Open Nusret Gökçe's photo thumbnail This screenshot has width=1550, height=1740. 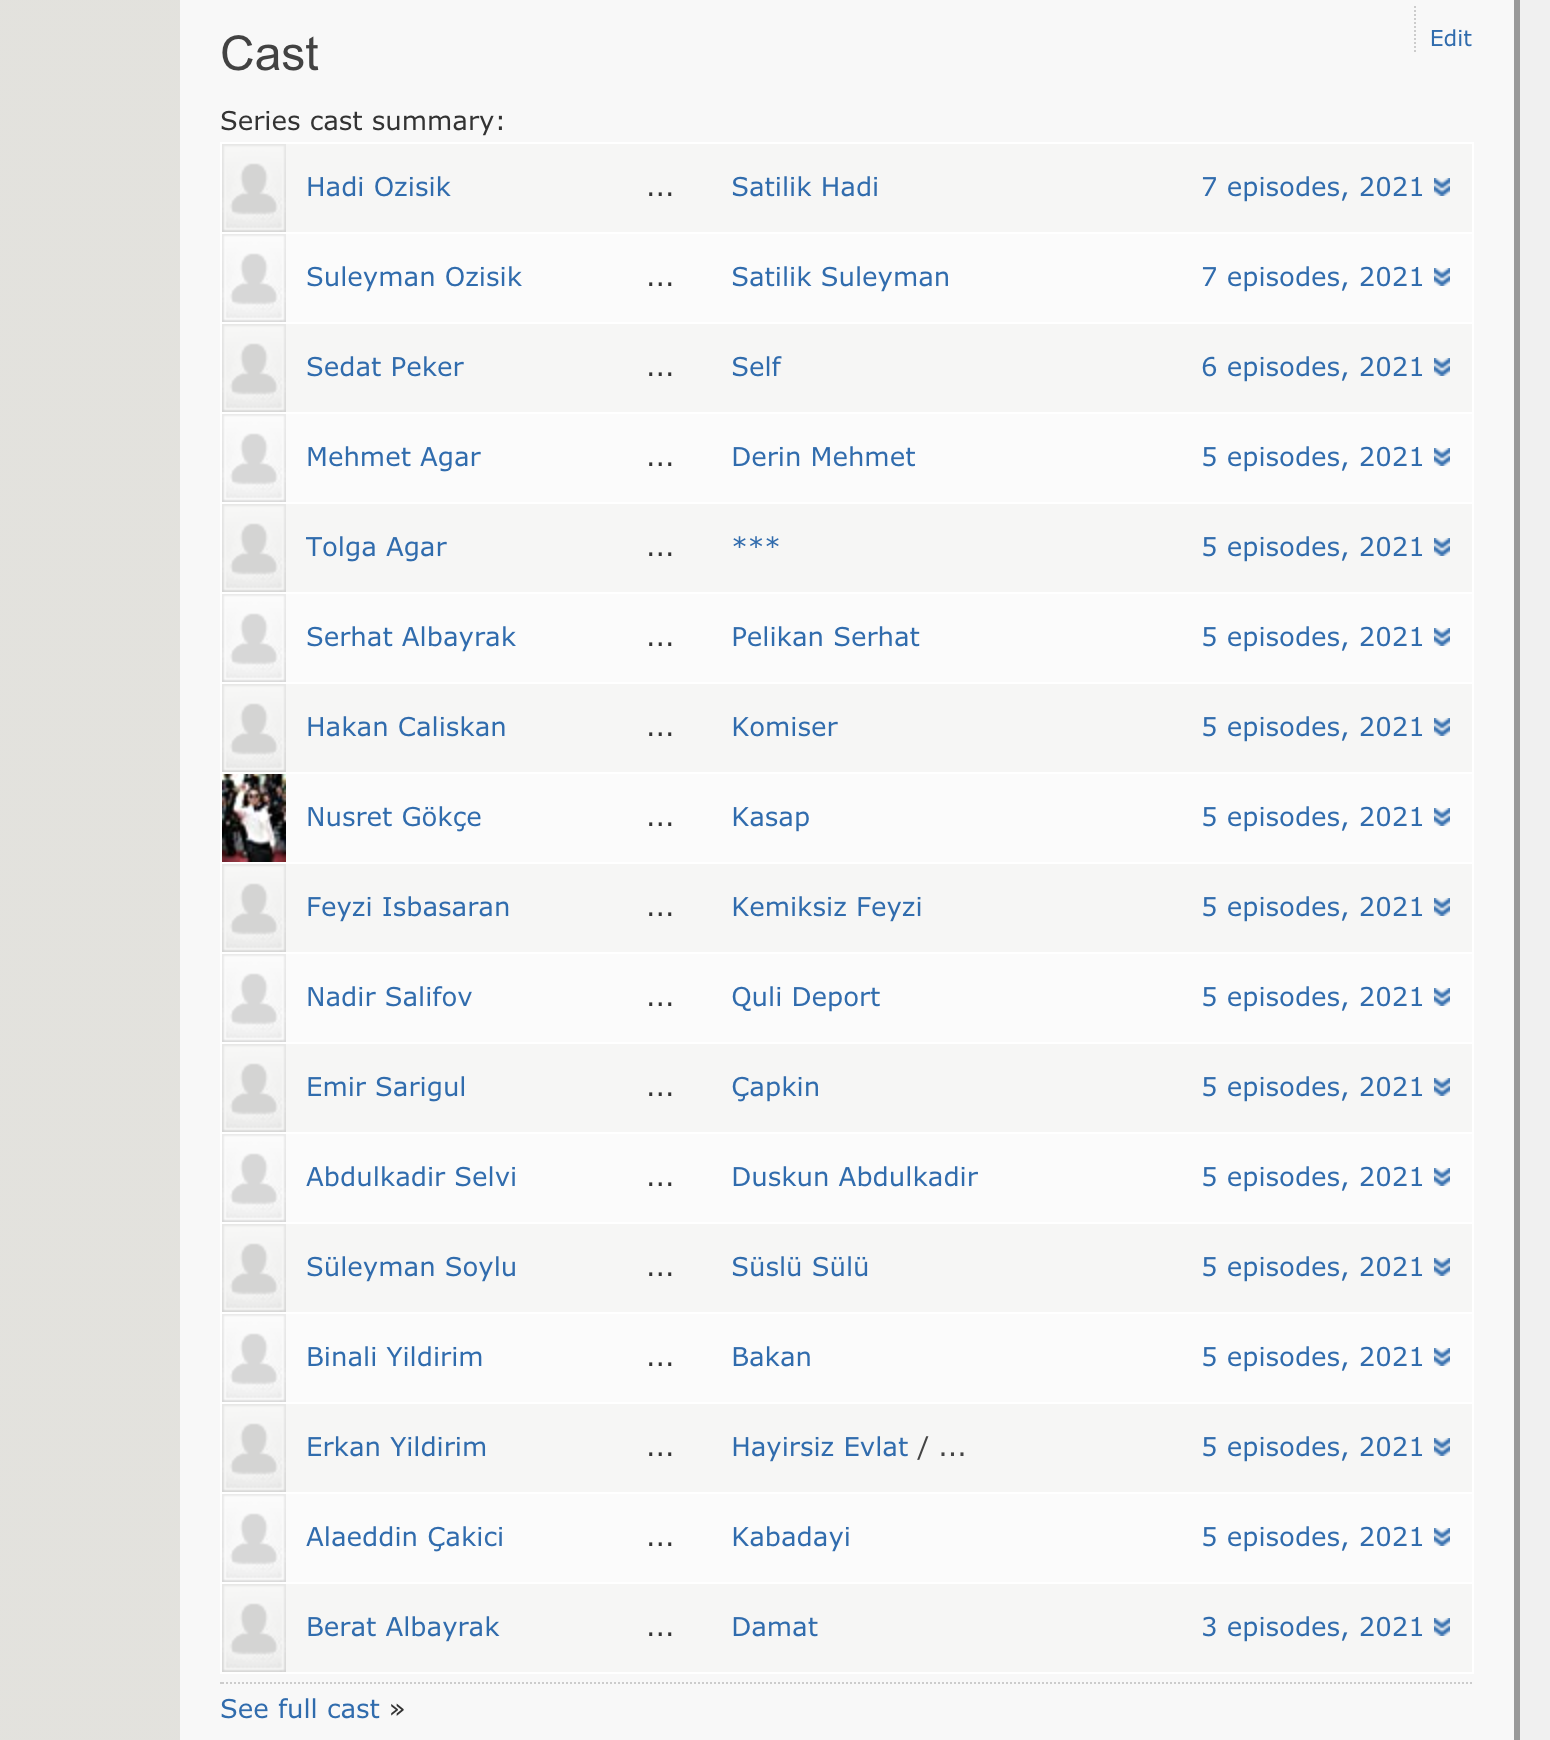point(253,818)
